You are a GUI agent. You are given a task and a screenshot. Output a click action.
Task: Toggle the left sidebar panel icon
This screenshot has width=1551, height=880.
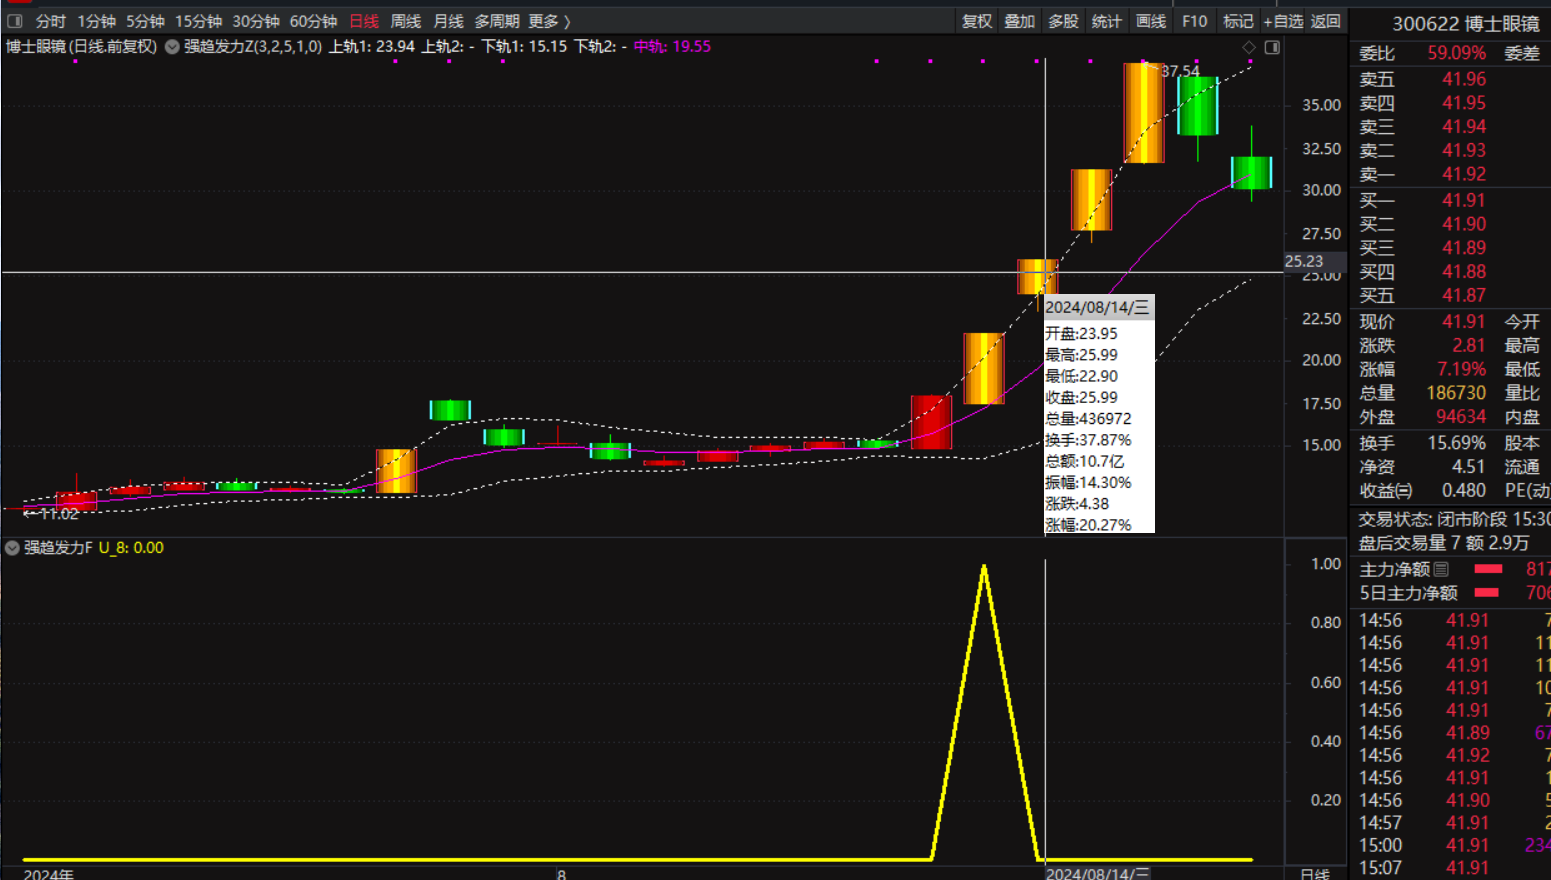[15, 21]
